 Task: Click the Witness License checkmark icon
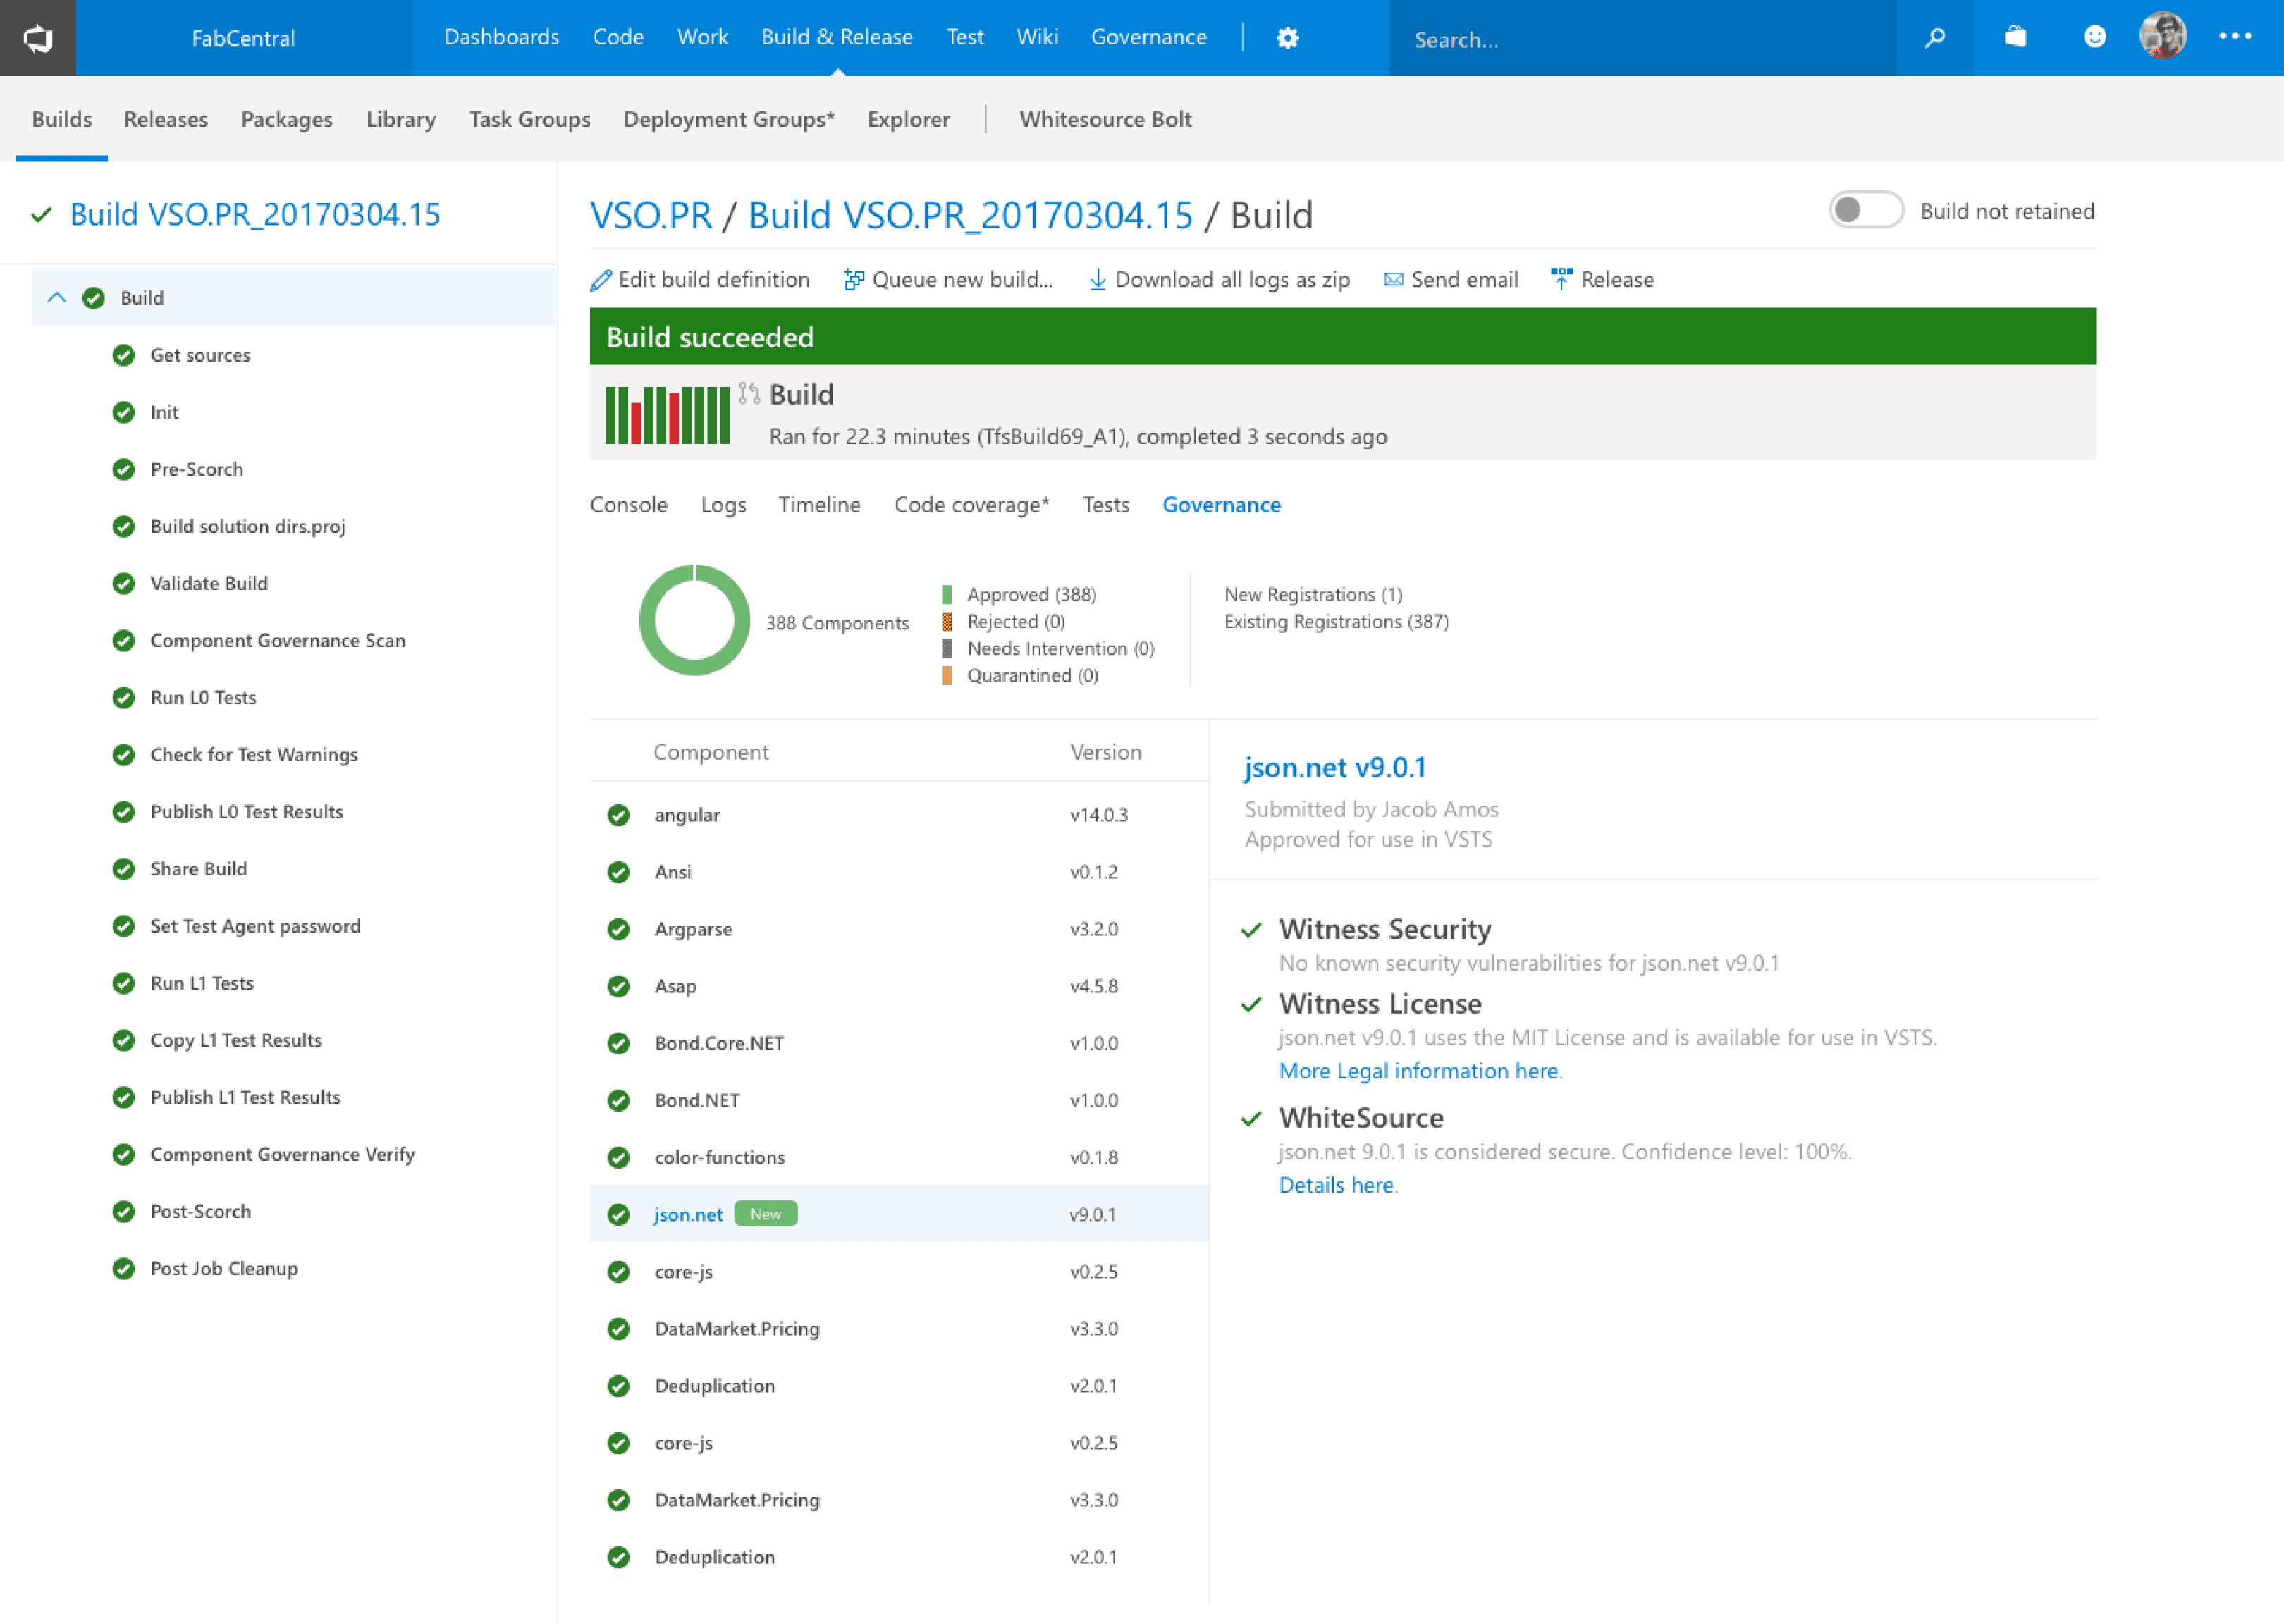coord(1251,1004)
